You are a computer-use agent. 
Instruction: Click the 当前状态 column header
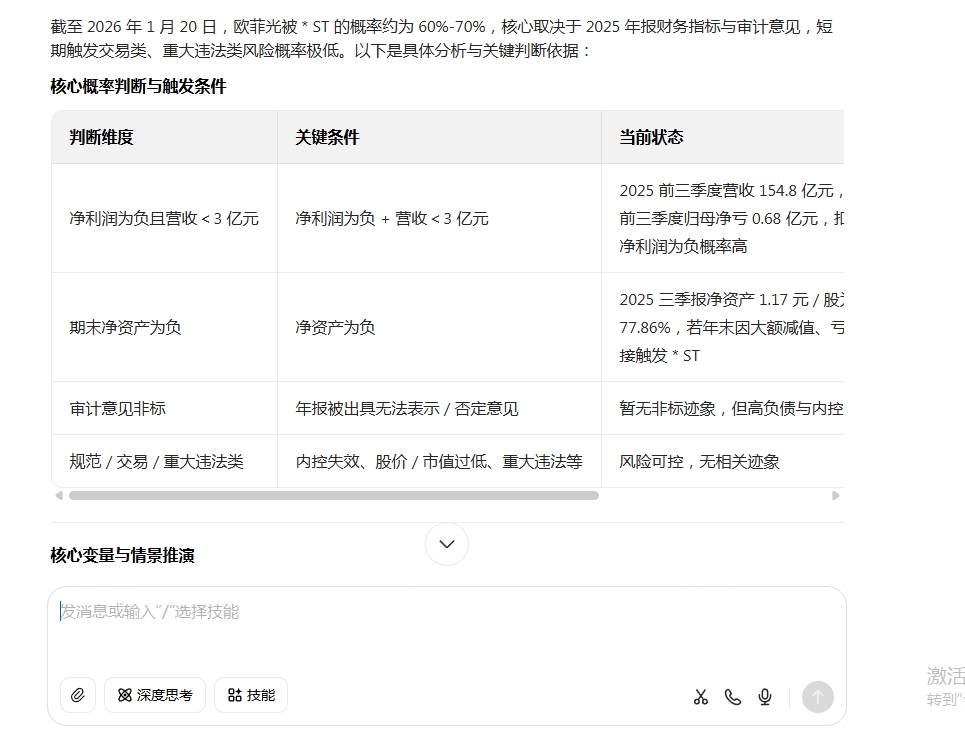pos(723,137)
